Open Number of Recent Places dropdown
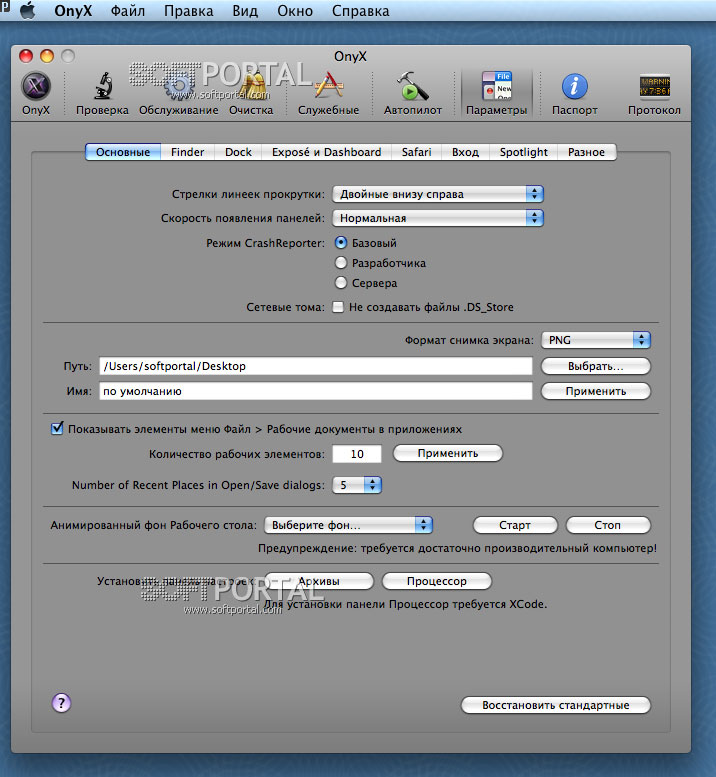Screen dimensions: 716x777 pos(357,485)
